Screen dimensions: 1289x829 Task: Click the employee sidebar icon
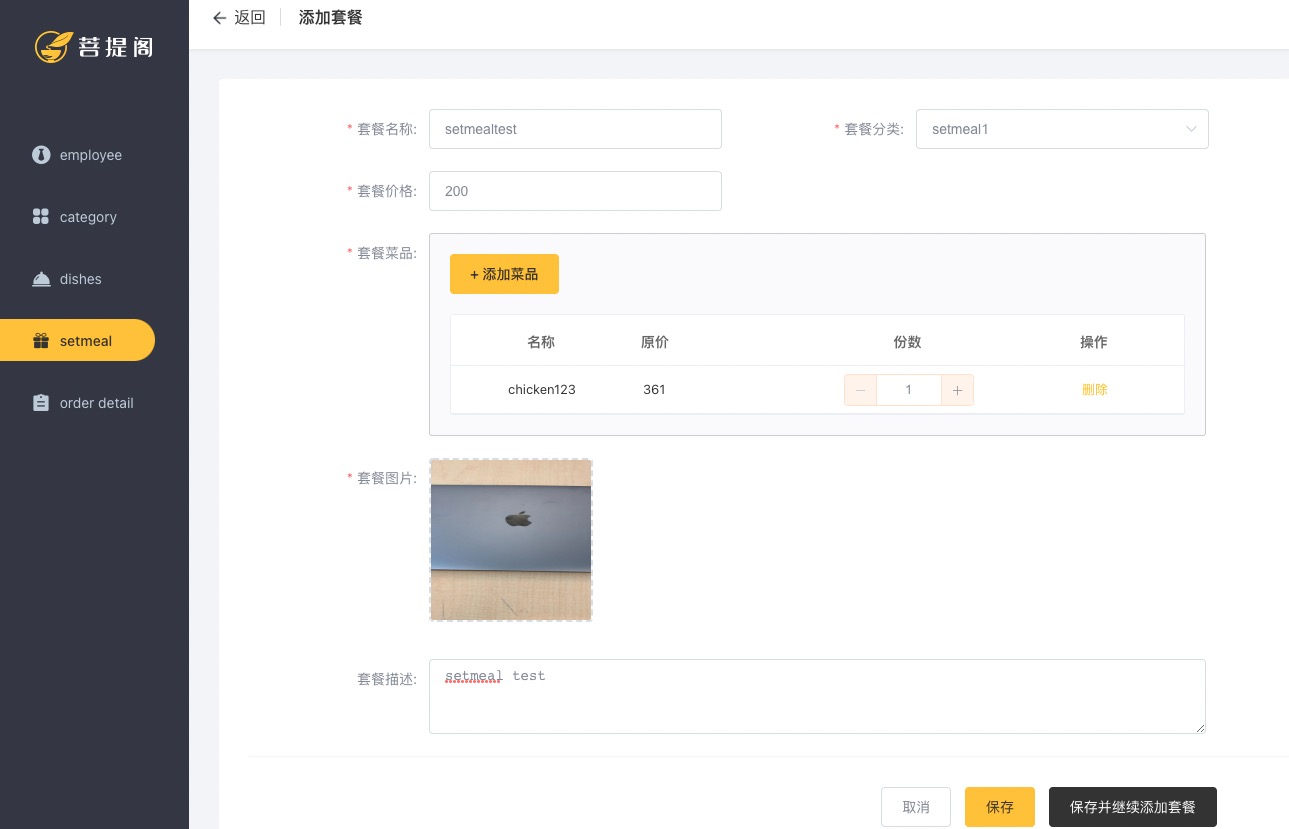41,155
